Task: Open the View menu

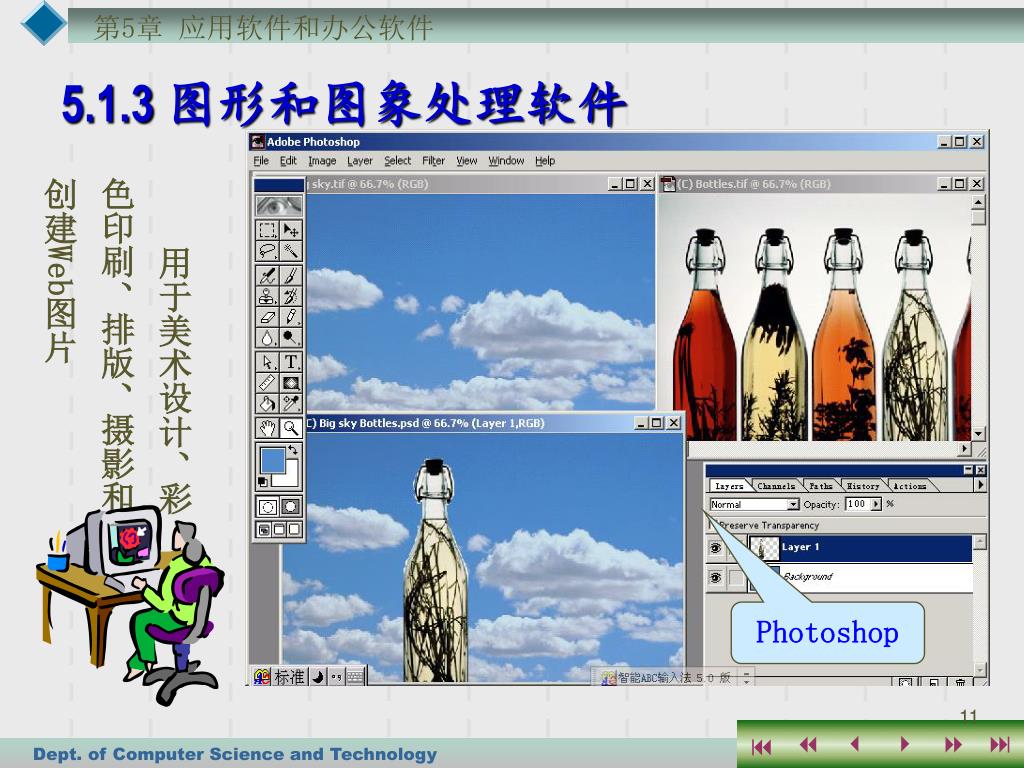Action: click(x=466, y=161)
